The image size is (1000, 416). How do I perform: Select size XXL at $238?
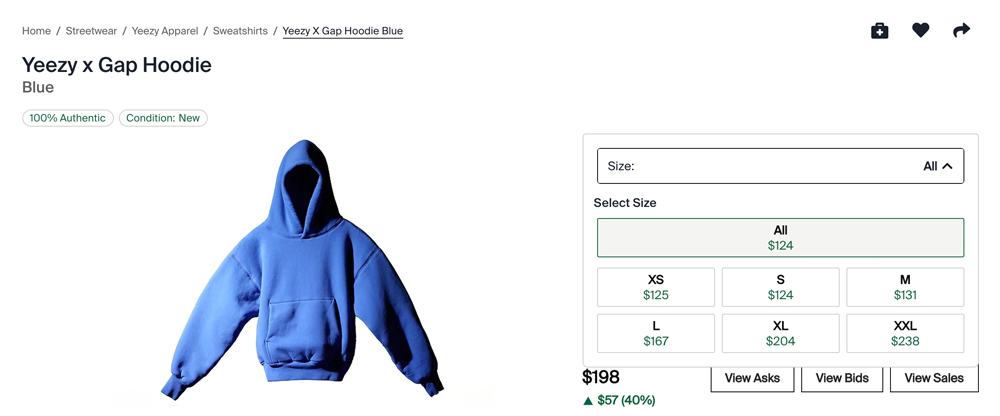click(905, 334)
